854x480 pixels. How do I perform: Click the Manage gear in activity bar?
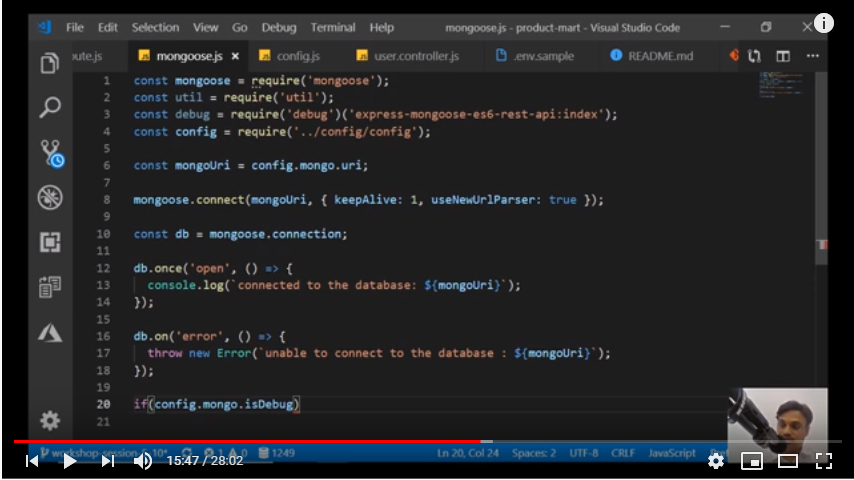[x=49, y=420]
